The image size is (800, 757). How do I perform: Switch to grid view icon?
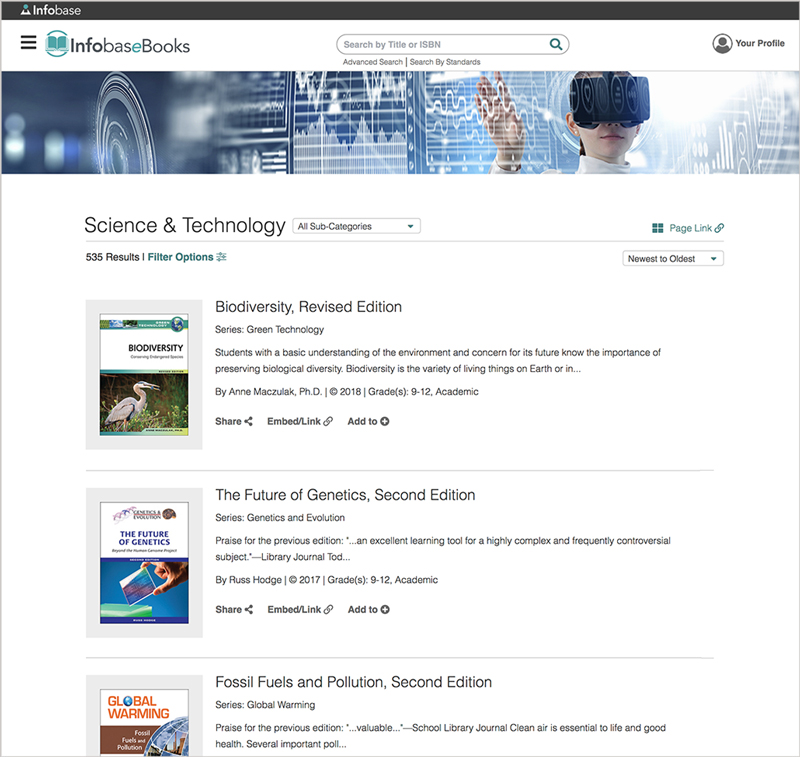click(658, 228)
